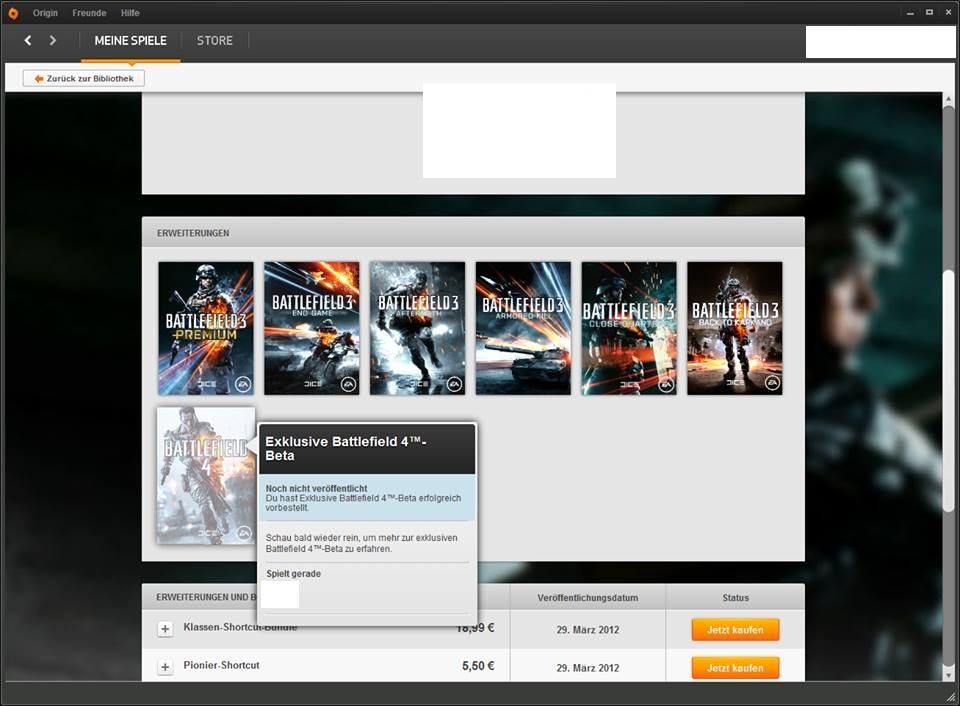Click the Status column header
The image size is (960, 706).
pos(735,598)
